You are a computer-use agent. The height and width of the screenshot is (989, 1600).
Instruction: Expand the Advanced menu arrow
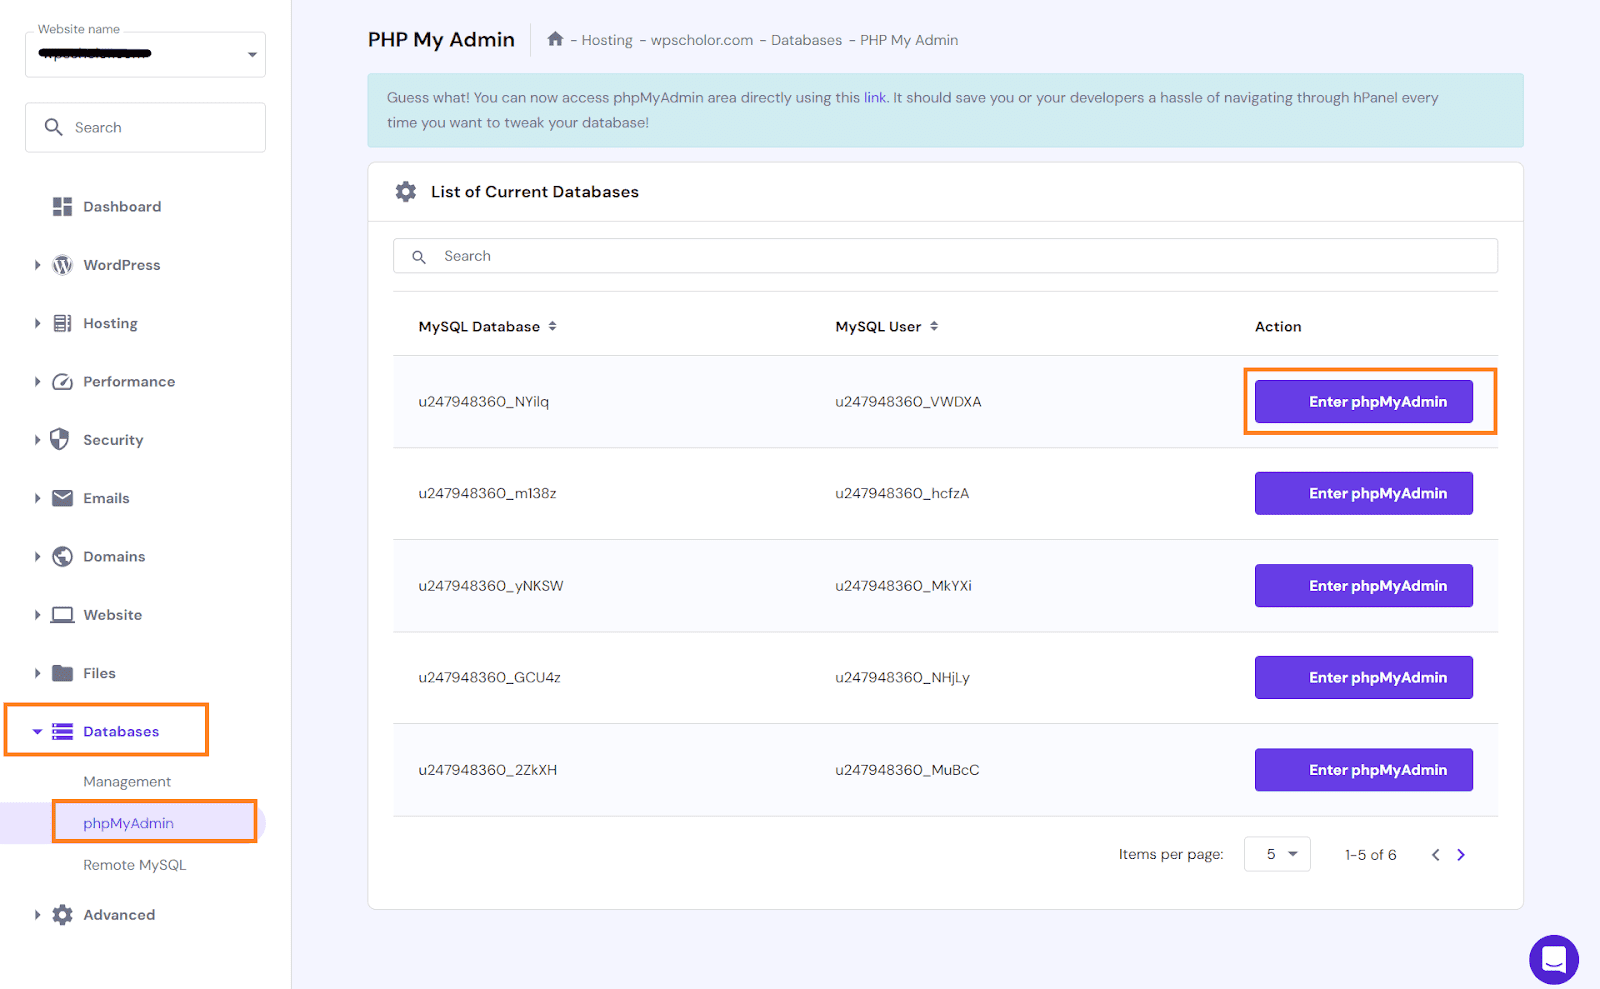click(x=37, y=915)
